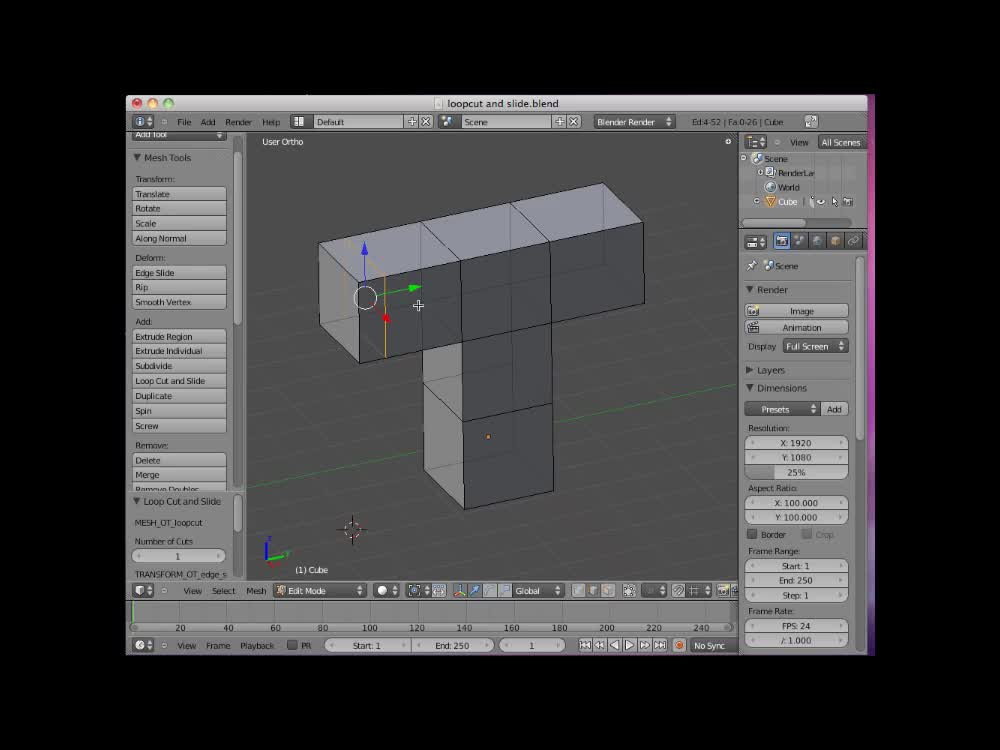Toggle Cube selectability cursor icon
The image size is (1000, 750).
tap(835, 202)
